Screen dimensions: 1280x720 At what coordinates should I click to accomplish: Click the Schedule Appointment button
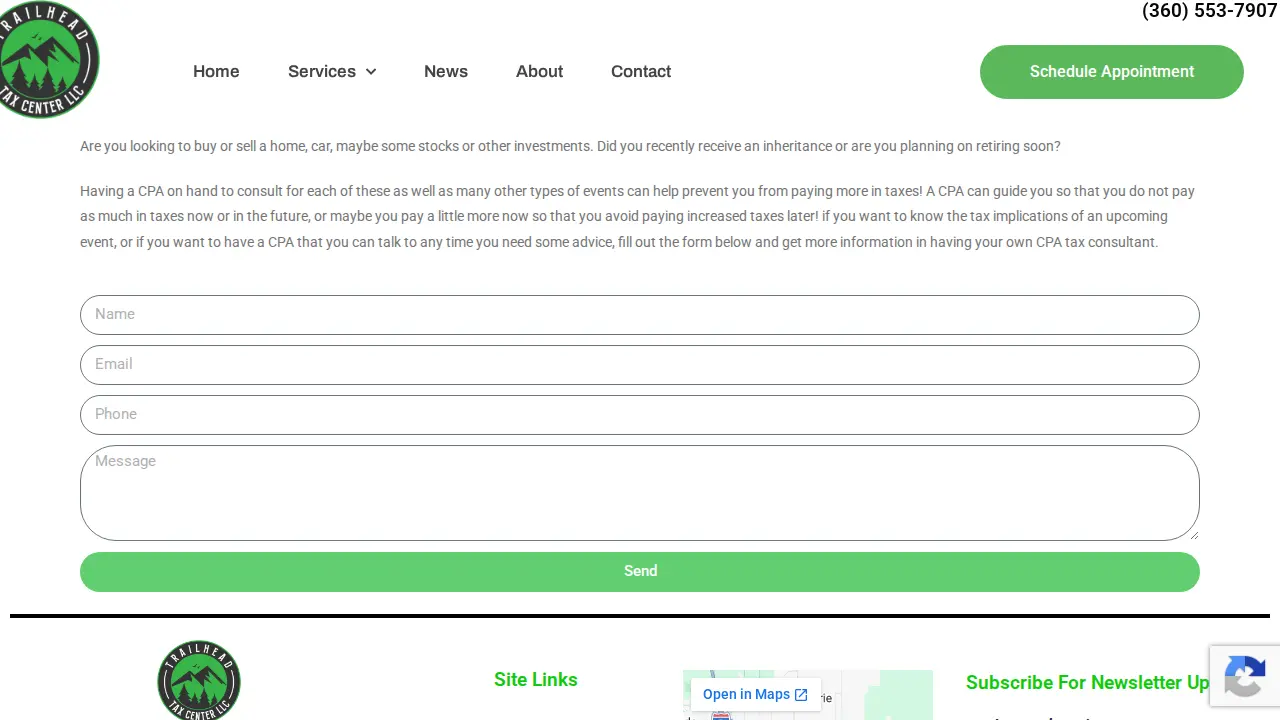[x=1112, y=72]
